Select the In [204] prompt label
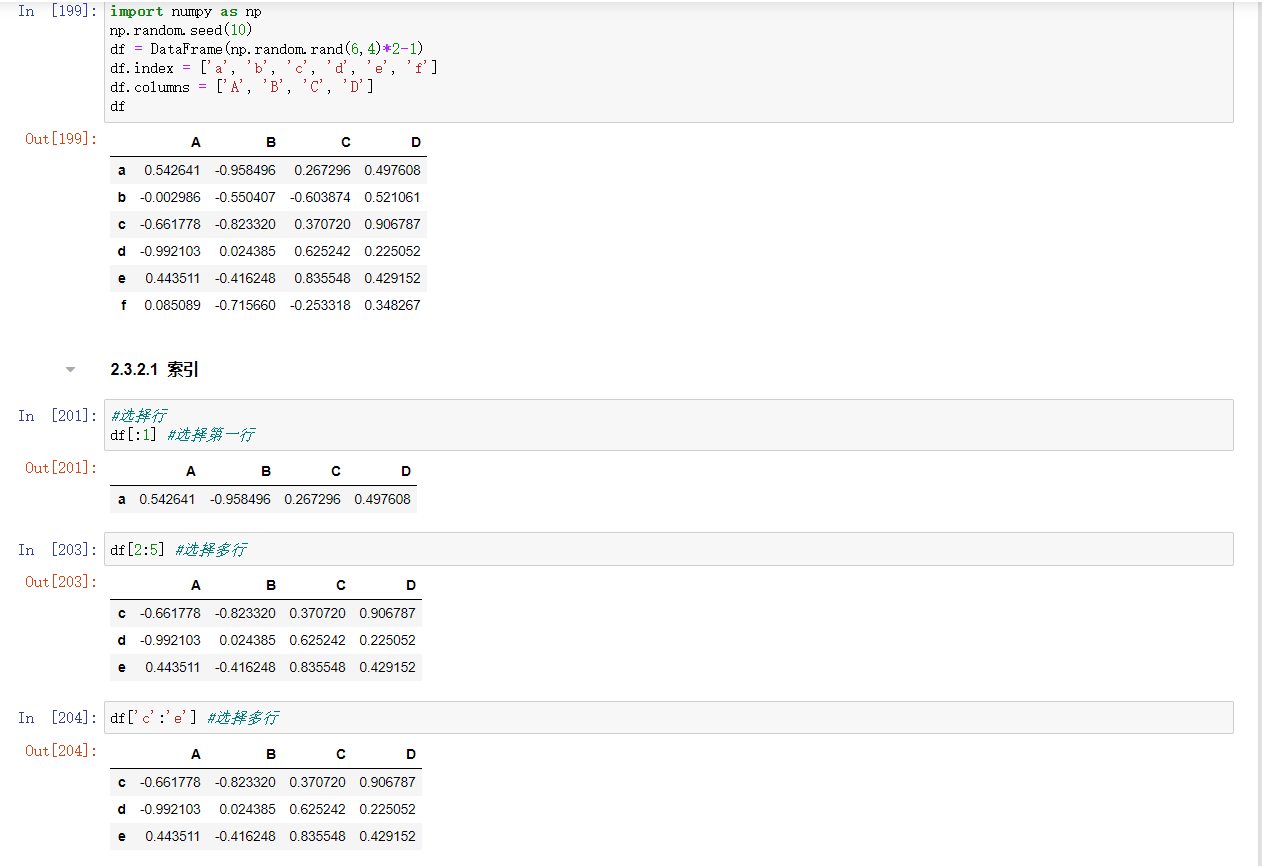The width and height of the screenshot is (1262, 866). (58, 718)
